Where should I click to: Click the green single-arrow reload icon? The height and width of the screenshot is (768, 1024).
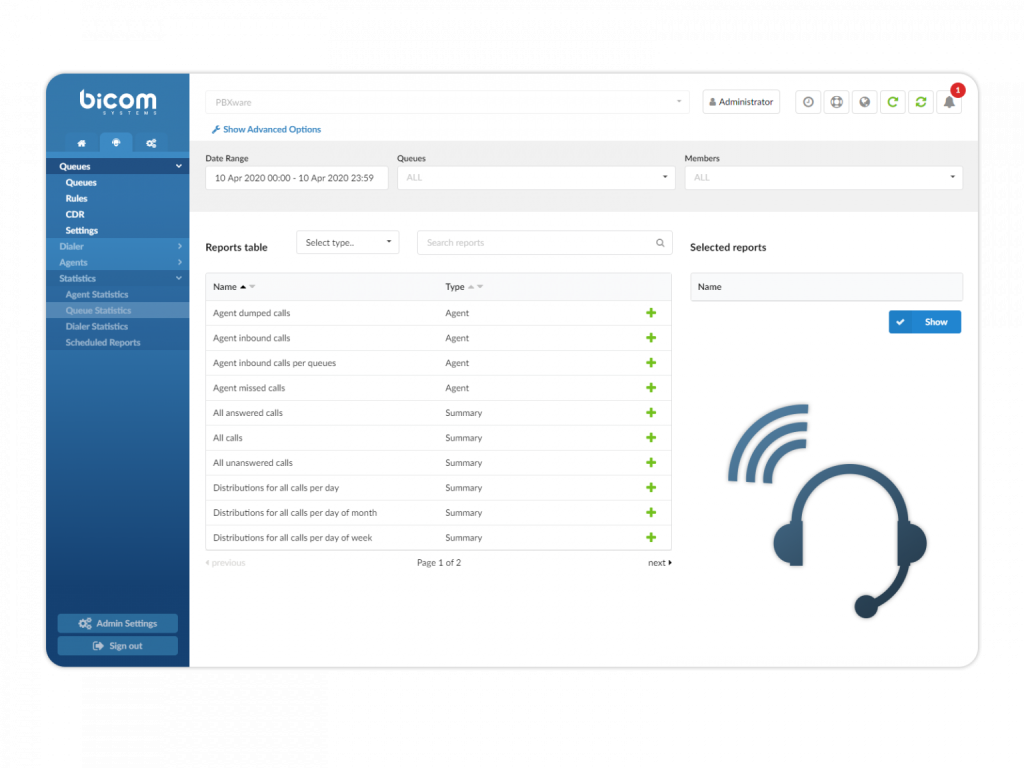[x=892, y=102]
